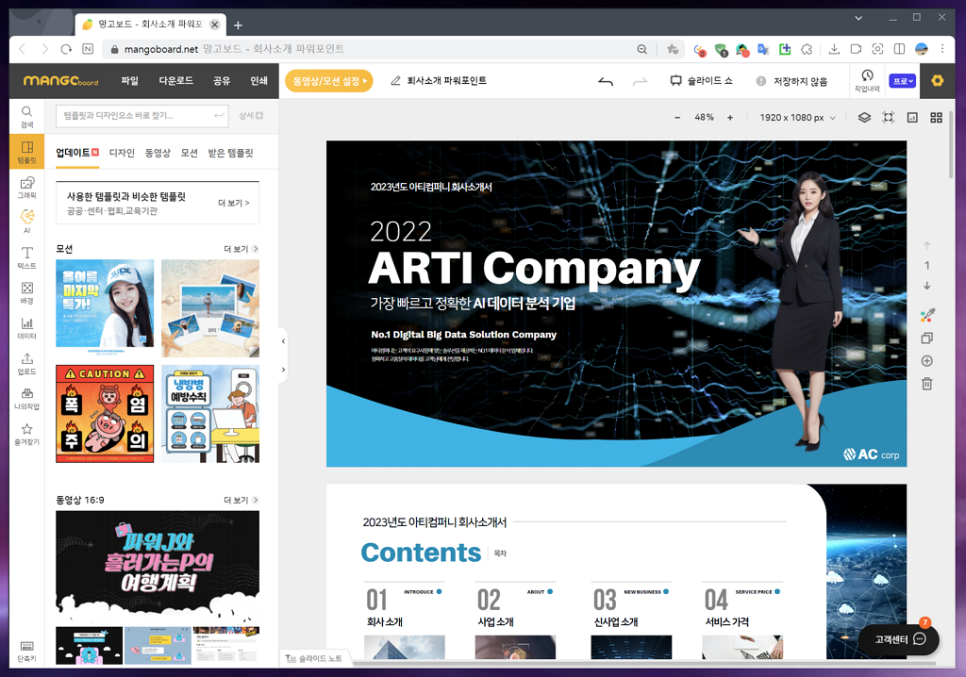
Task: Open the 그래픽 graphics sidebar panel
Action: click(x=26, y=187)
